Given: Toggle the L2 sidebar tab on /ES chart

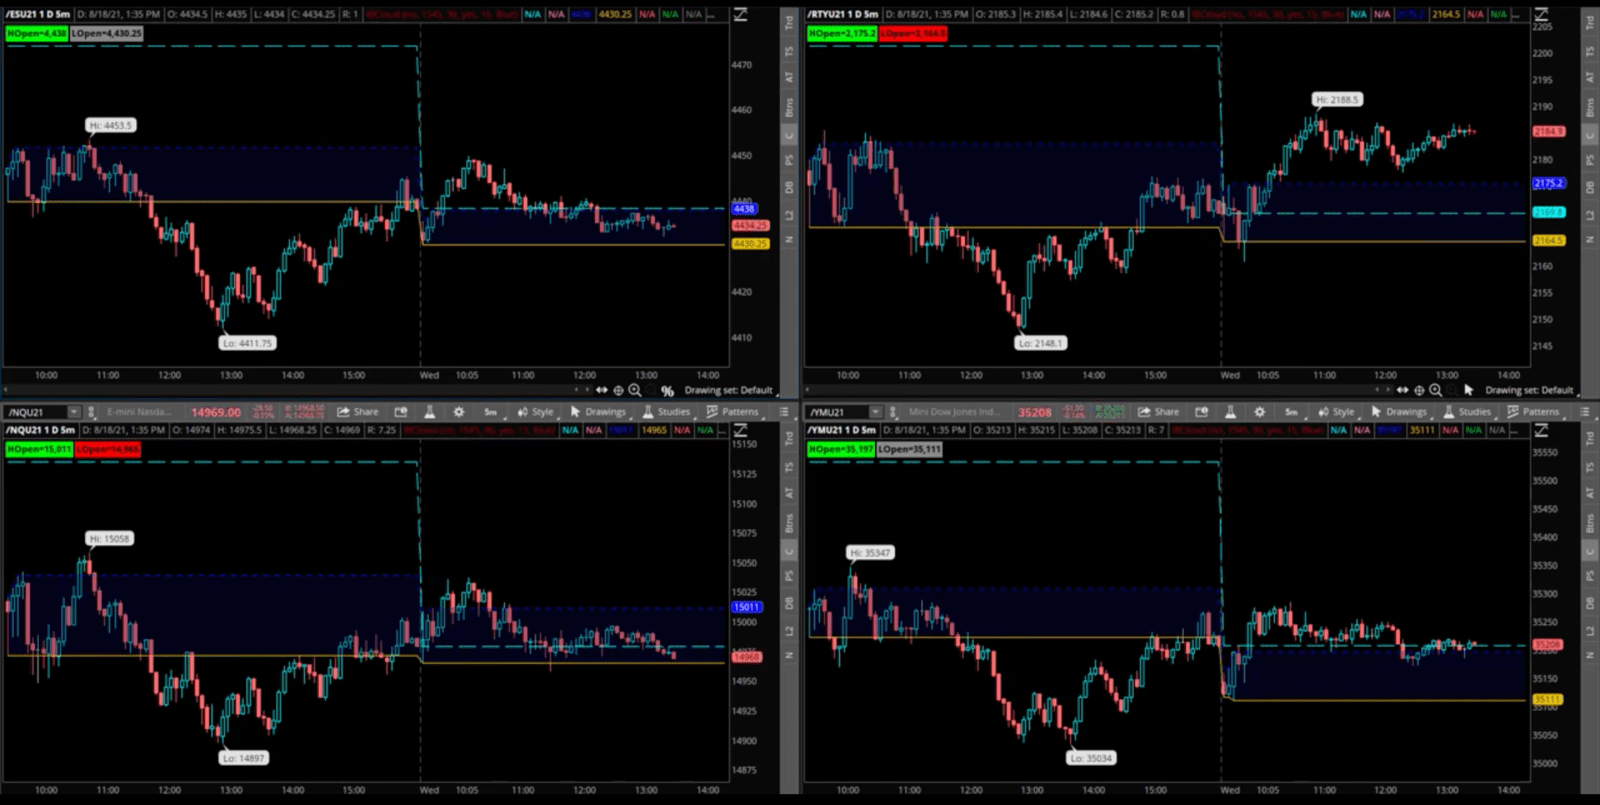Looking at the screenshot, I should (x=789, y=215).
